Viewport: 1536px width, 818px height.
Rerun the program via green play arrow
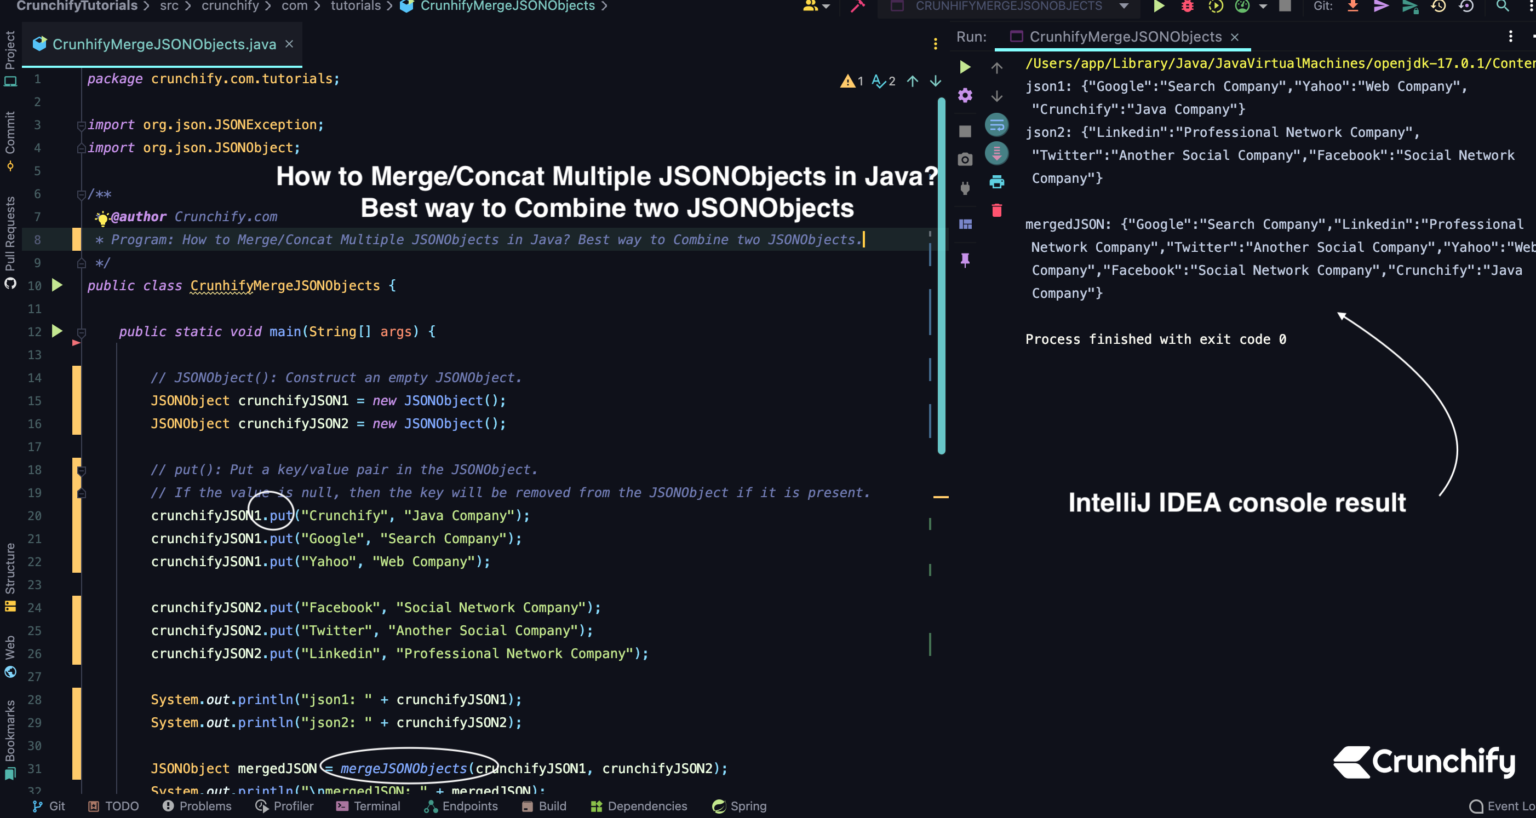[x=966, y=66]
